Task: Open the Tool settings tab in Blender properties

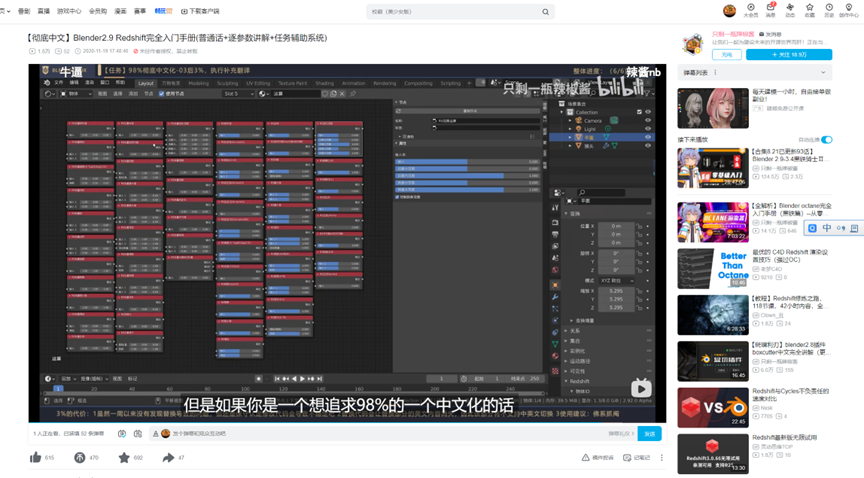Action: tap(555, 207)
